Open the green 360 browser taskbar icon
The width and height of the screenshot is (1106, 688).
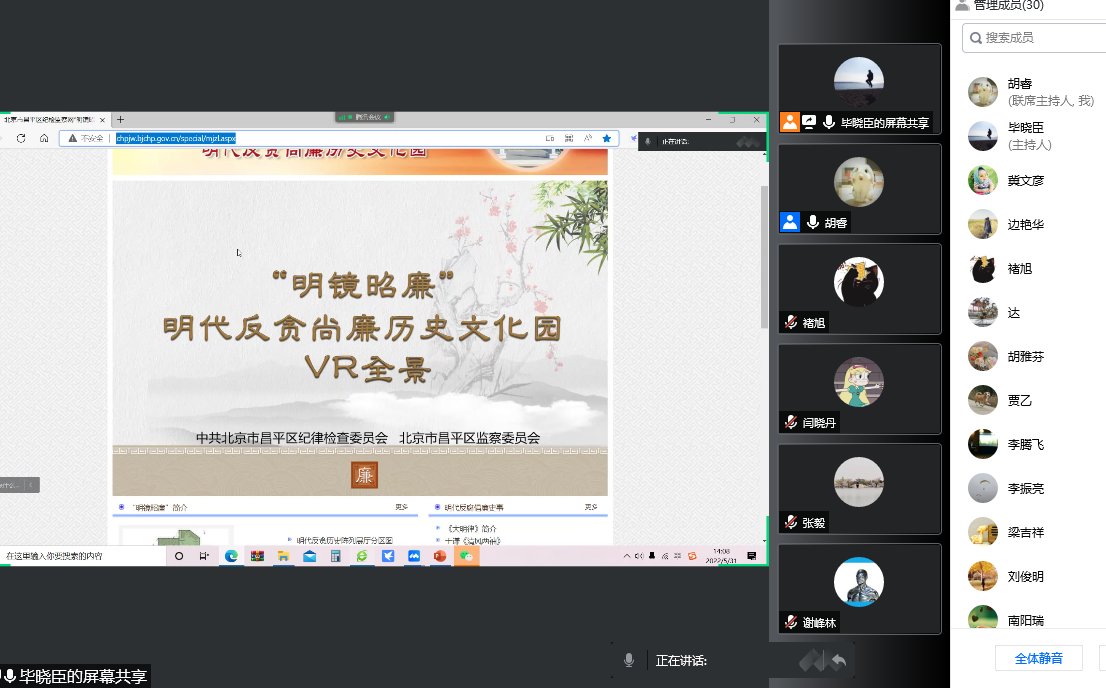coord(362,556)
